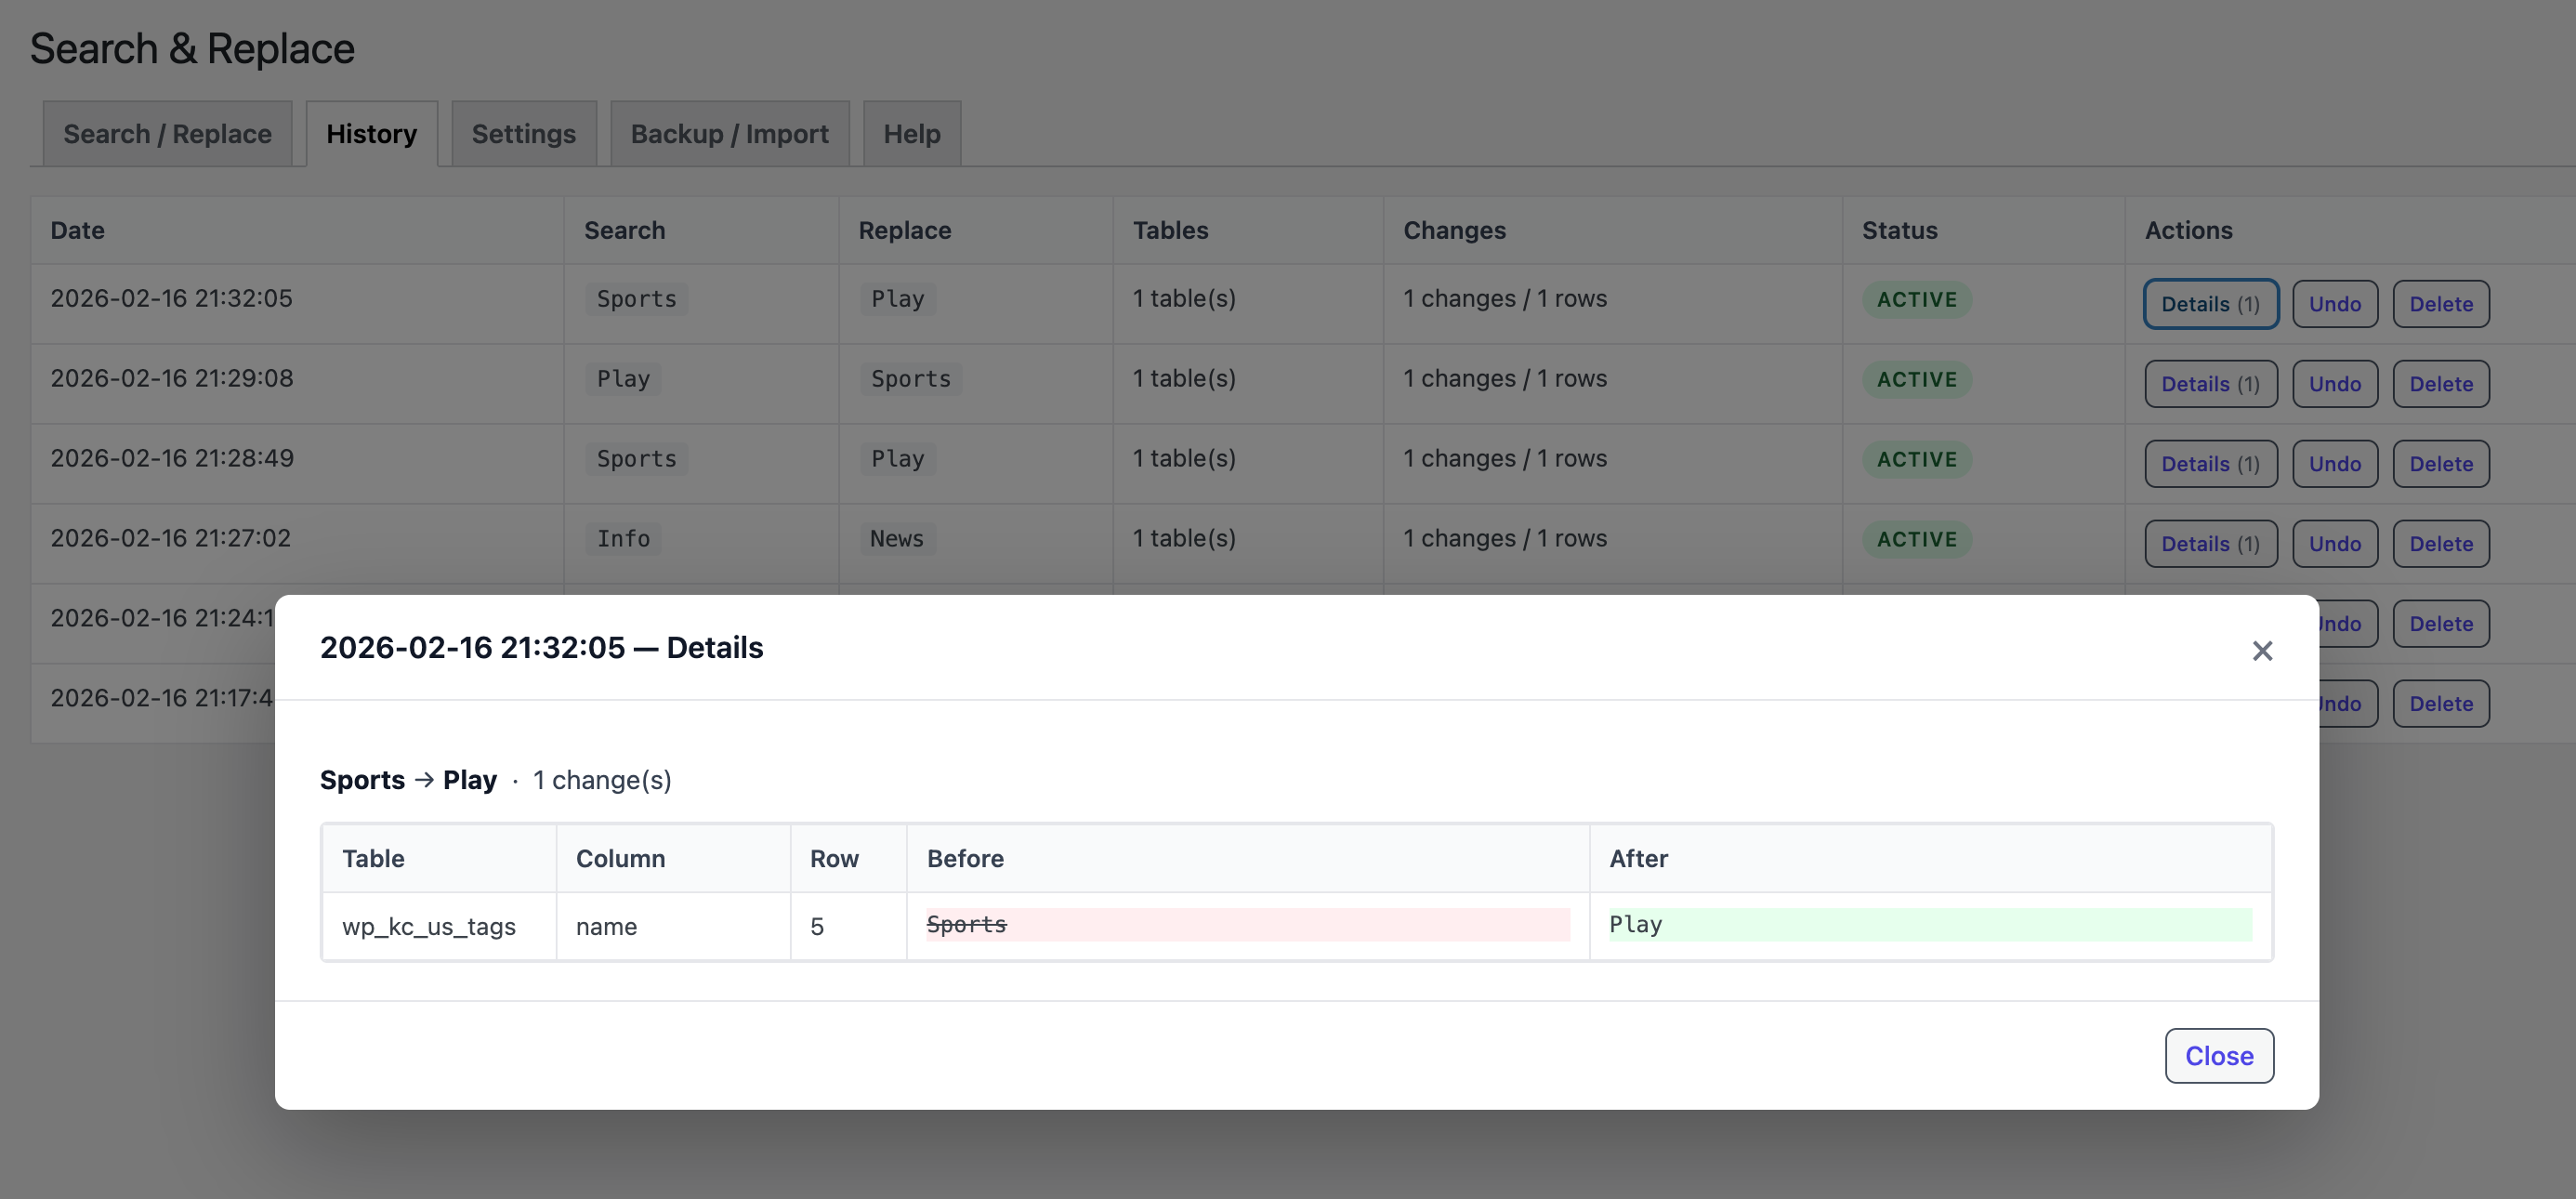The width and height of the screenshot is (2576, 1199).
Task: Click the struck-through Sports value in Before column
Action: 966,924
